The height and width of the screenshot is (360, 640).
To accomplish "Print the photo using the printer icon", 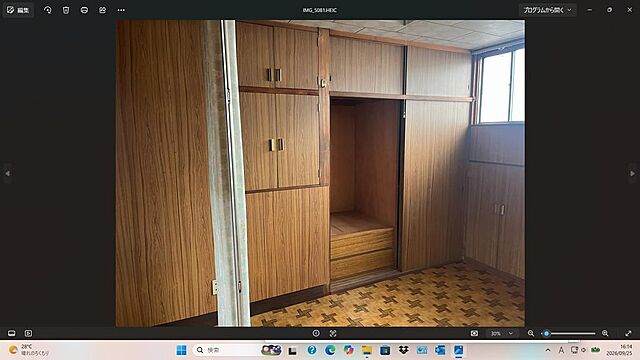I will (84, 10).
